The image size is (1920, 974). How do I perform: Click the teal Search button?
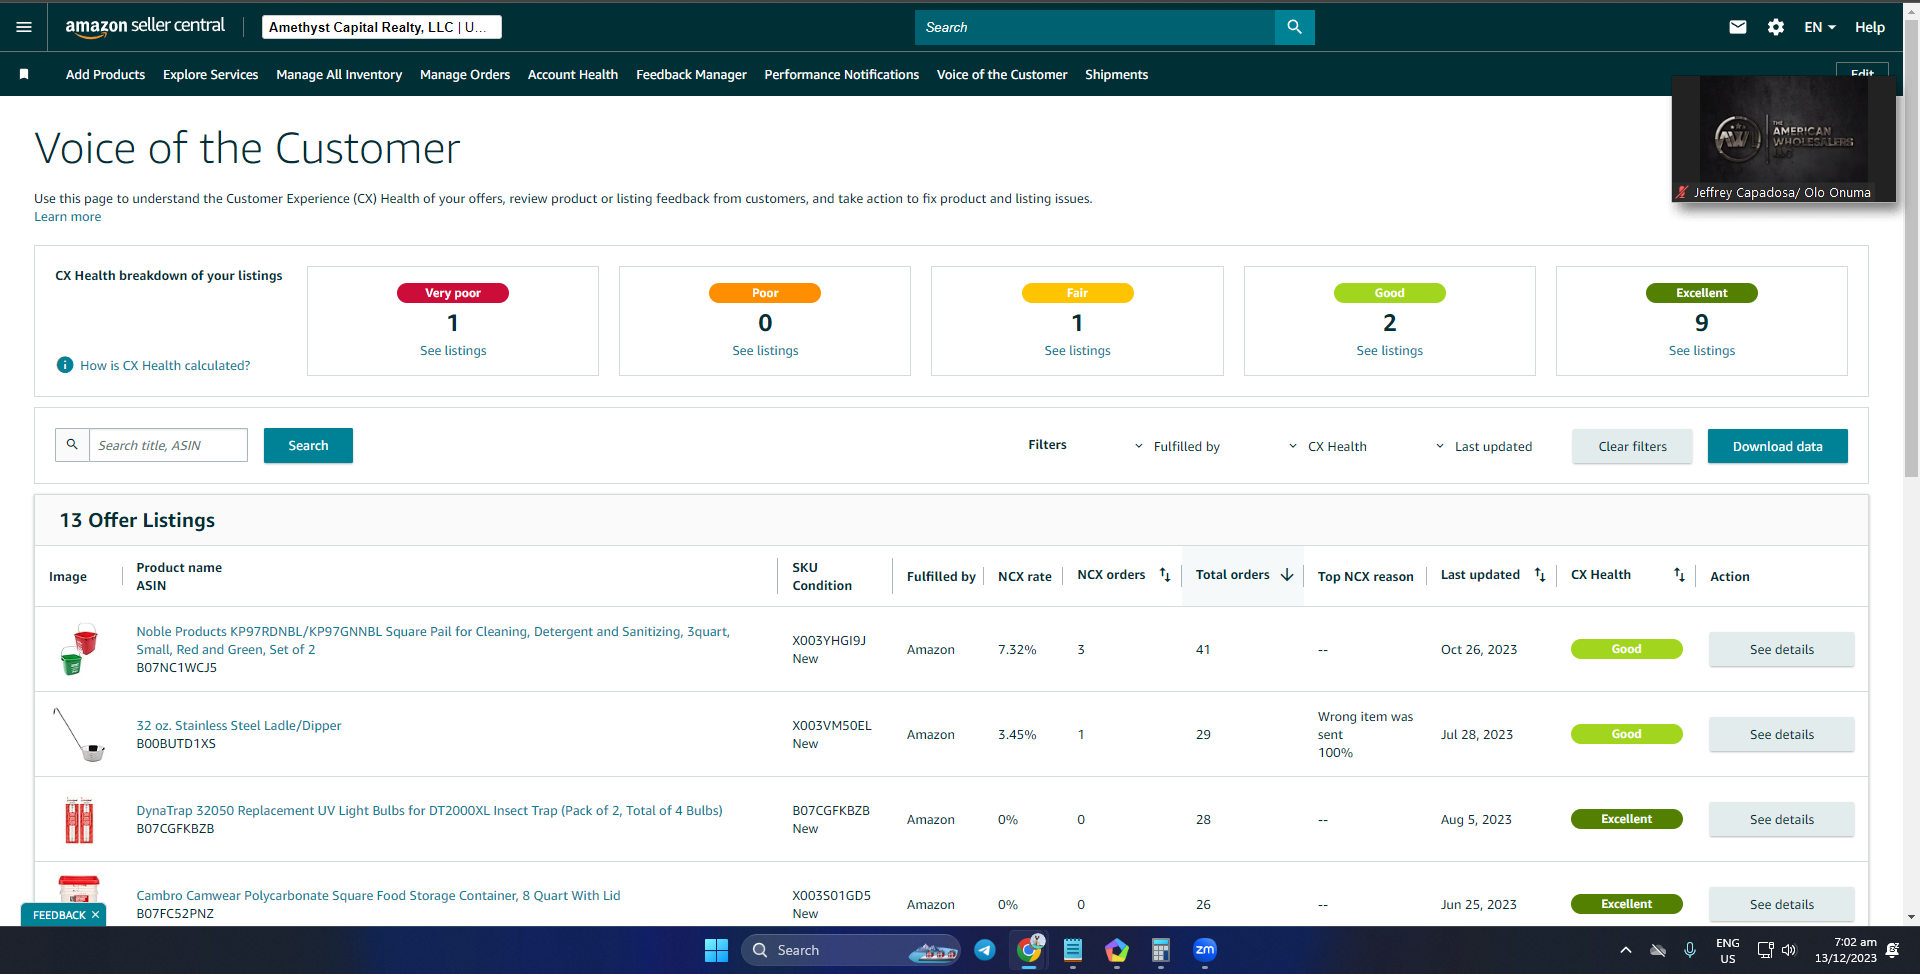pyautogui.click(x=308, y=446)
